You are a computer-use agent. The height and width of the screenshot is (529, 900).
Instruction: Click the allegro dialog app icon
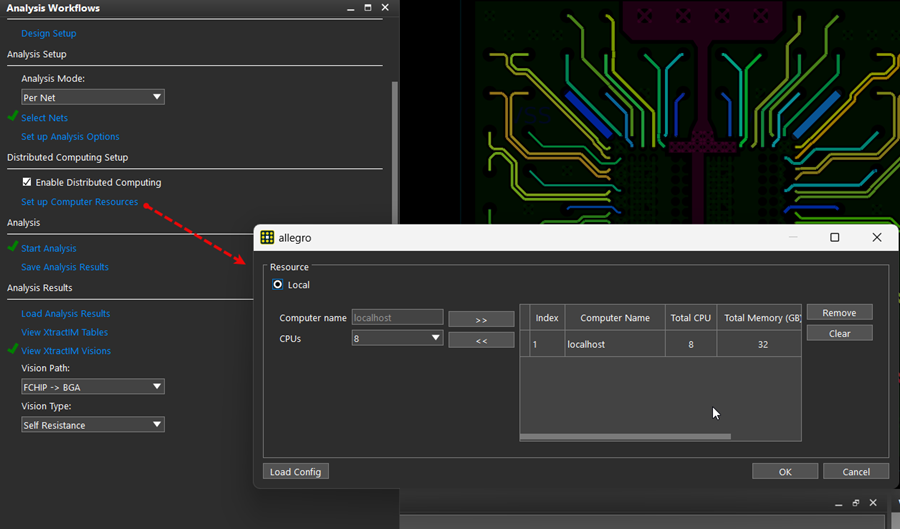[x=267, y=238]
